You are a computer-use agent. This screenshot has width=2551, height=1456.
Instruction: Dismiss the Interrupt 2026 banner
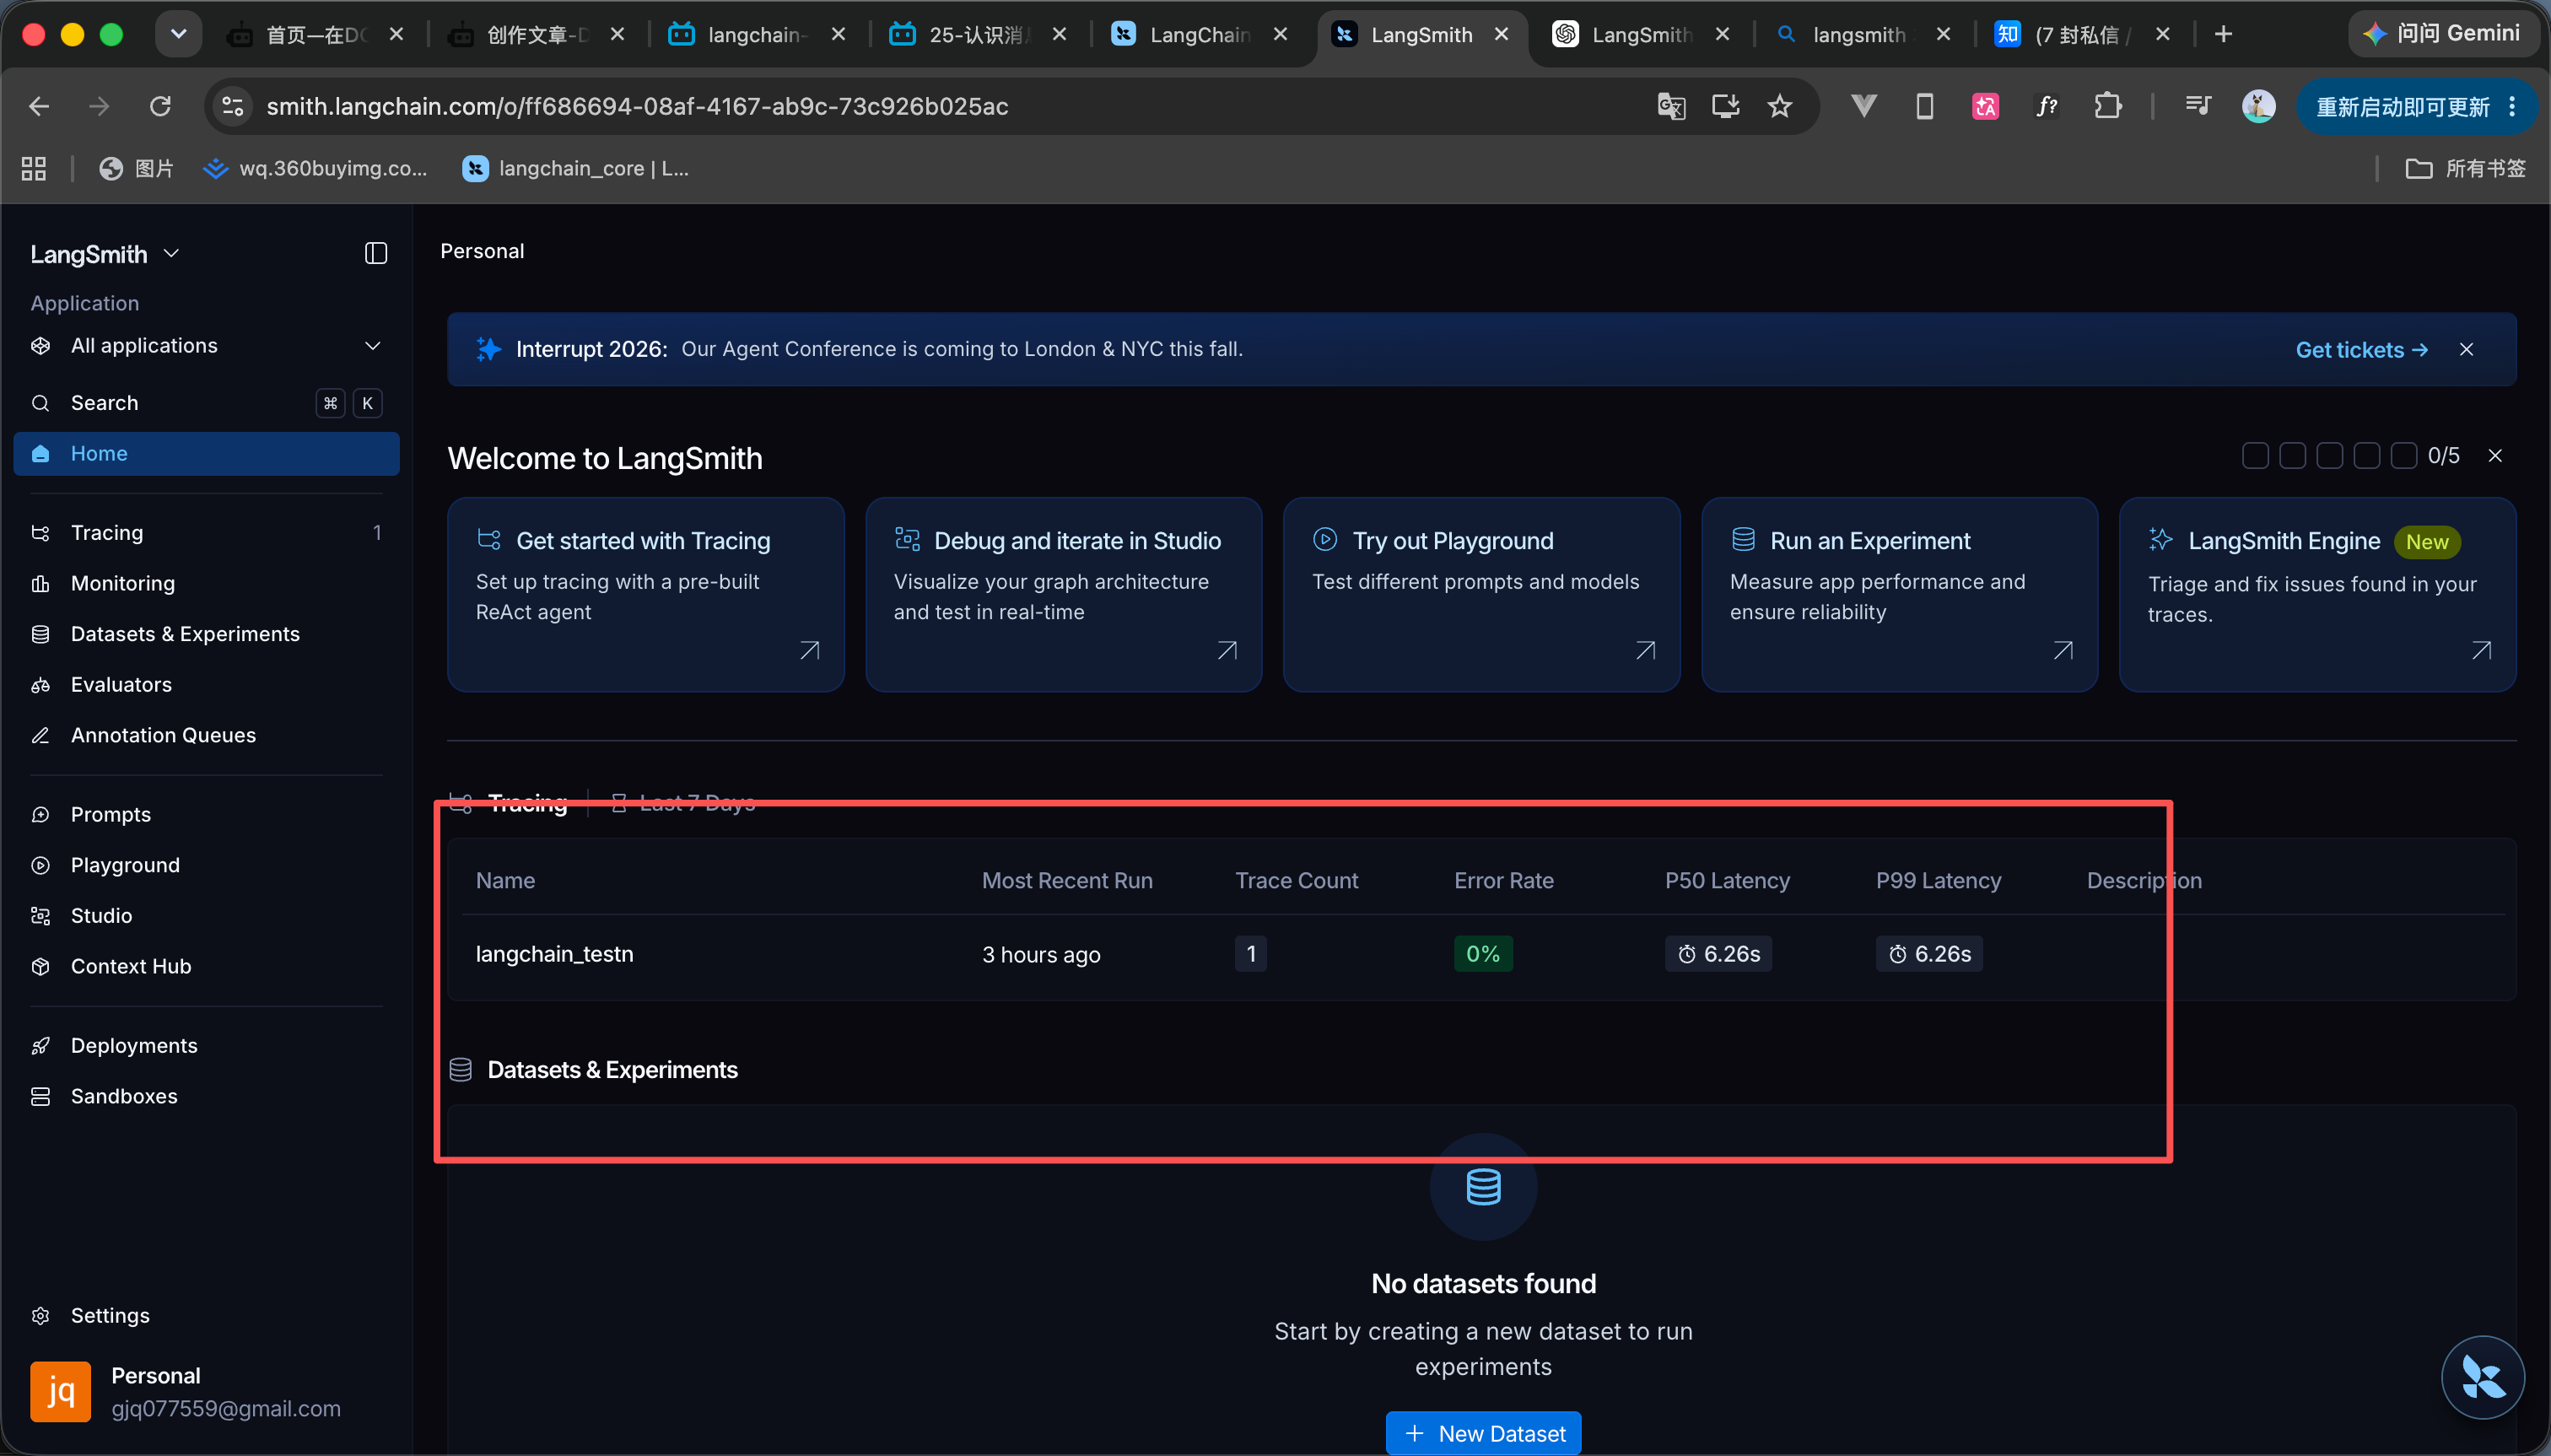tap(2466, 350)
